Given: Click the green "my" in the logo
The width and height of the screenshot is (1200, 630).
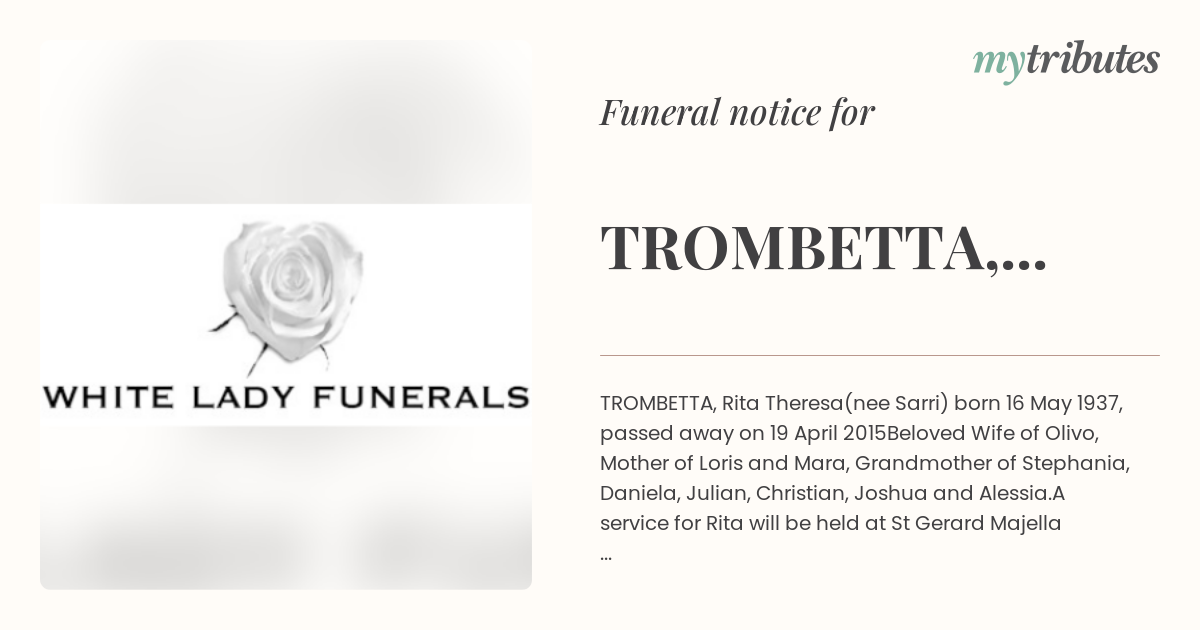Looking at the screenshot, I should point(999,64).
